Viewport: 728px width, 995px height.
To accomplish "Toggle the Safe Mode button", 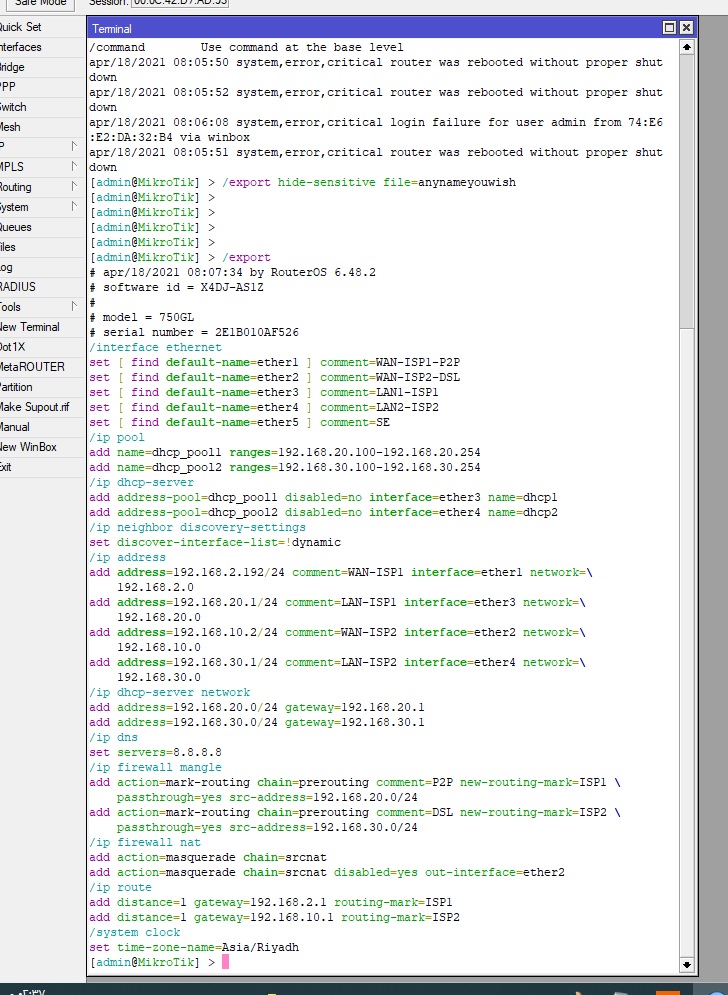I will point(39,3).
